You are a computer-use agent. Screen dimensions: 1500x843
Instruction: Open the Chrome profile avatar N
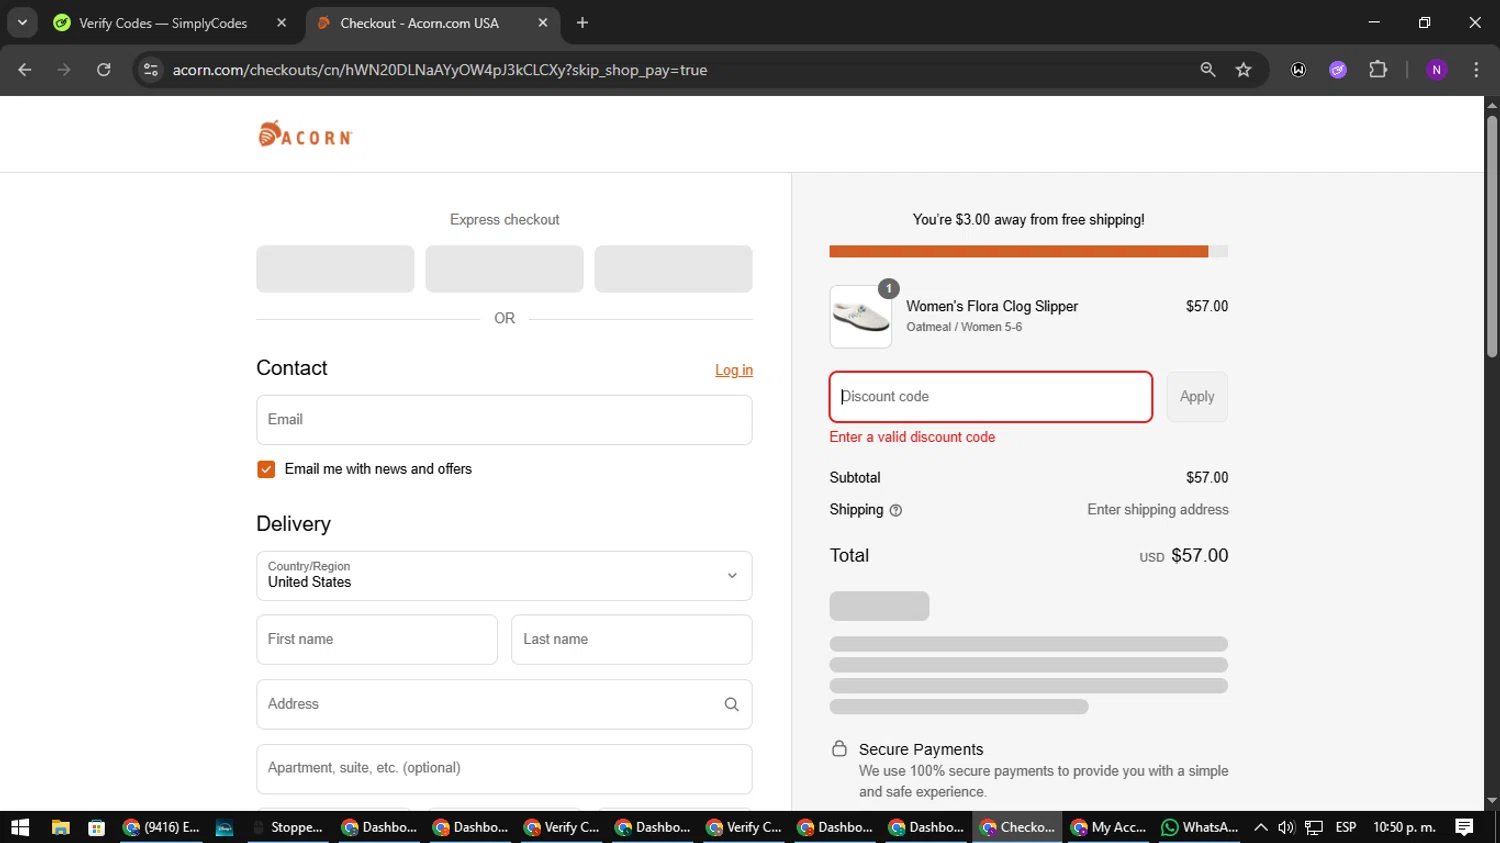pyautogui.click(x=1437, y=70)
